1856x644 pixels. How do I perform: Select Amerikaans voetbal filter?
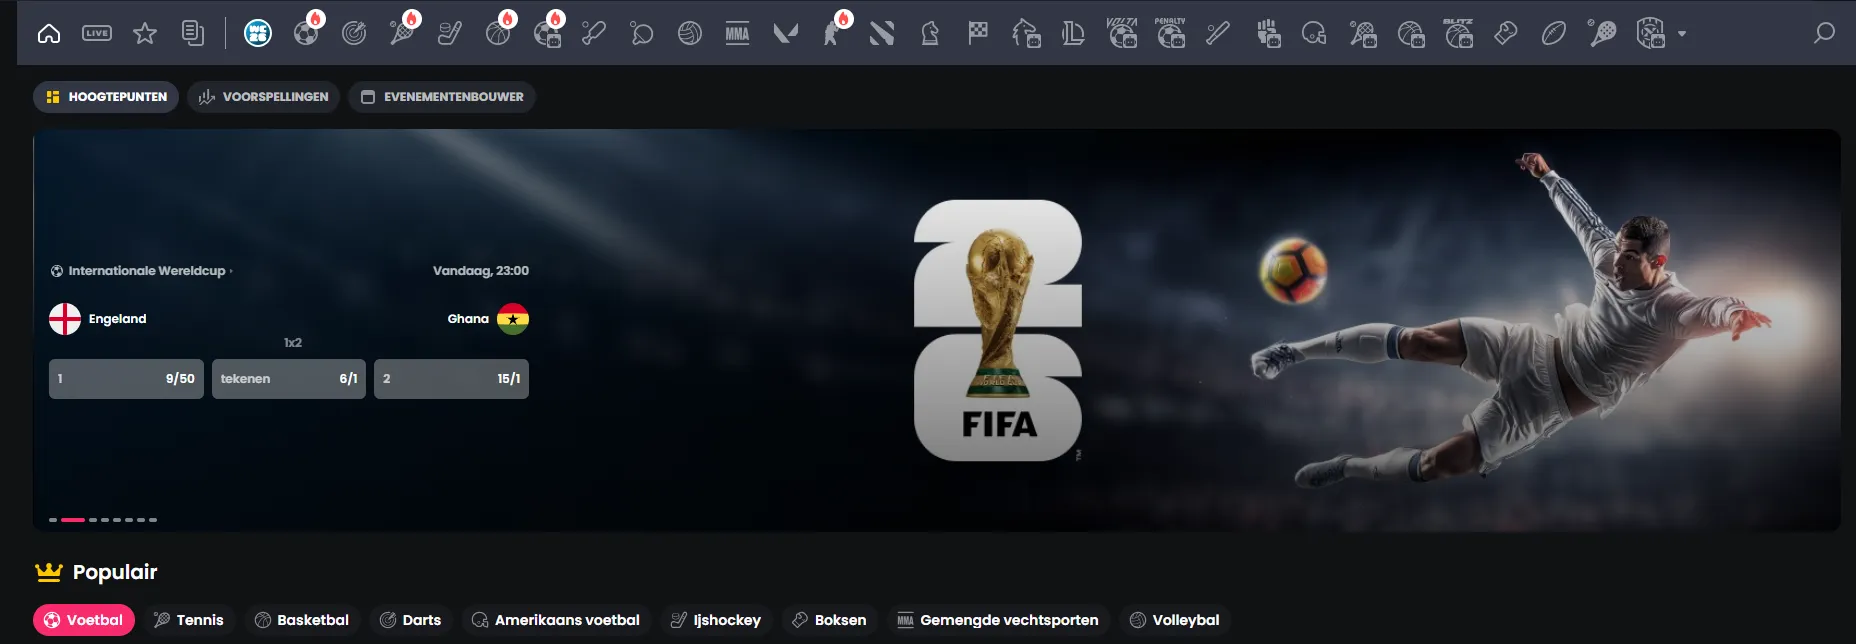tap(556, 620)
